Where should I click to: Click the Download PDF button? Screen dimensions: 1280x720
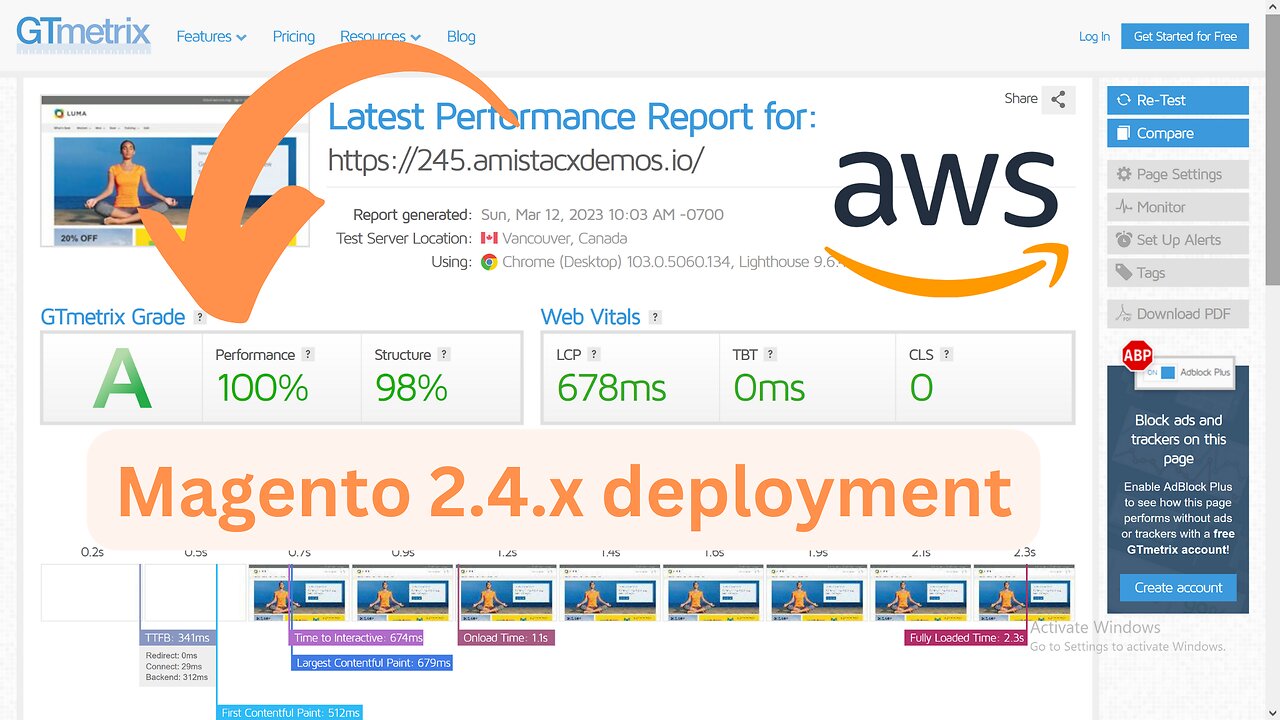(x=1178, y=314)
